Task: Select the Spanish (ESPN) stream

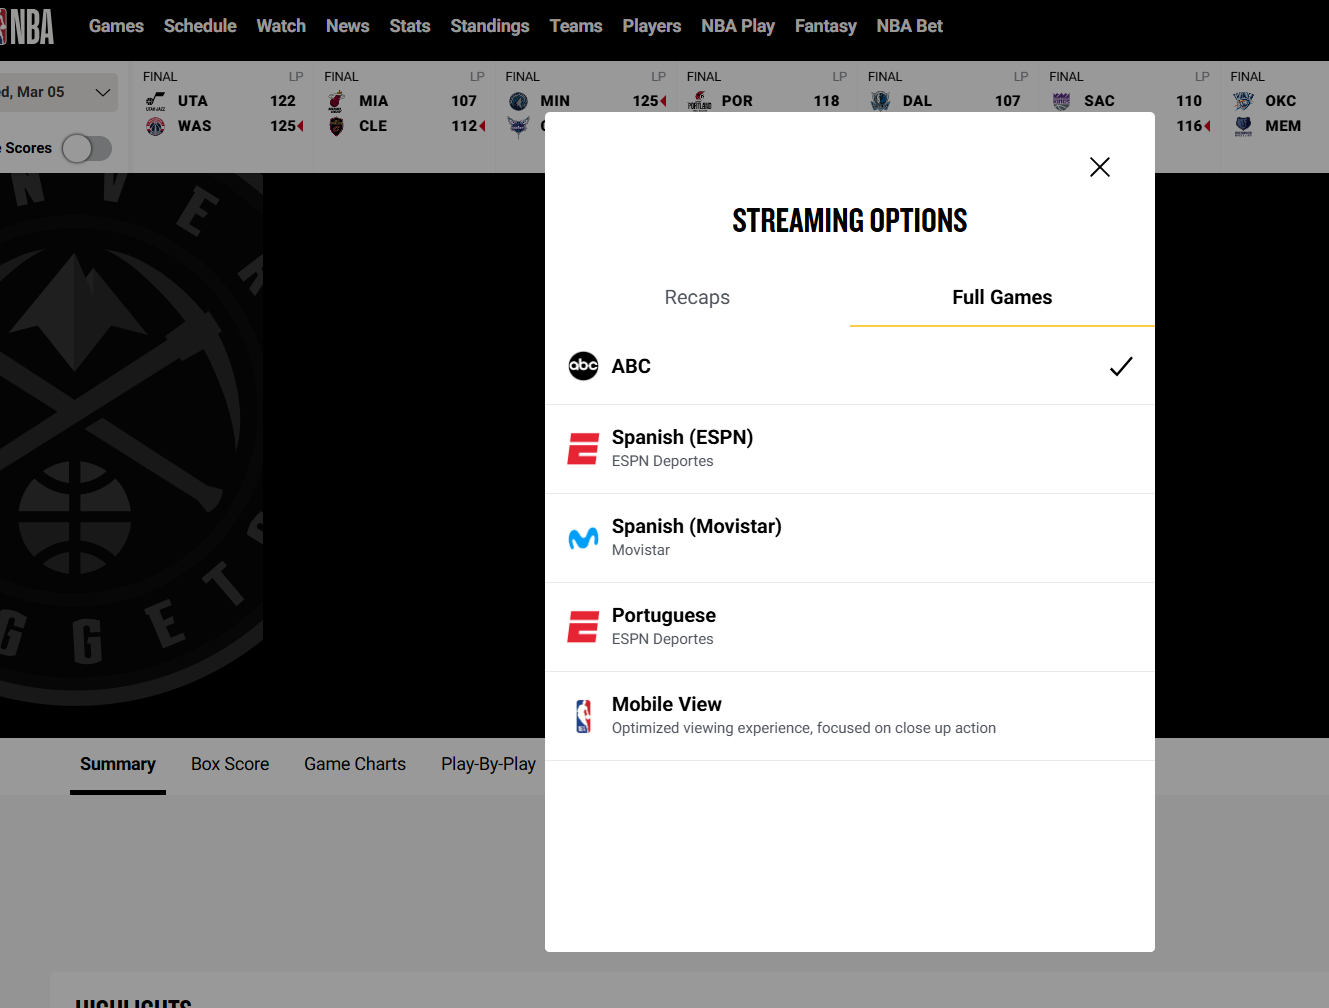Action: [850, 449]
